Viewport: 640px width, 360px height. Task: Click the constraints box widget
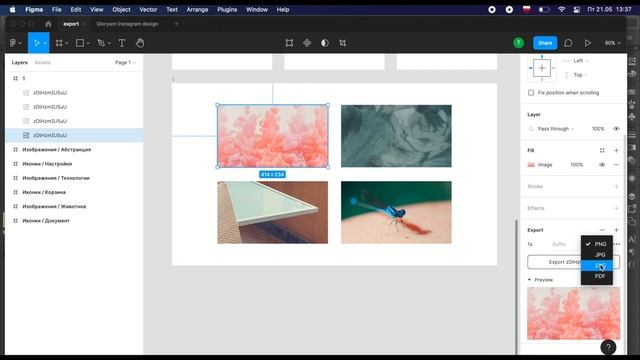click(542, 68)
